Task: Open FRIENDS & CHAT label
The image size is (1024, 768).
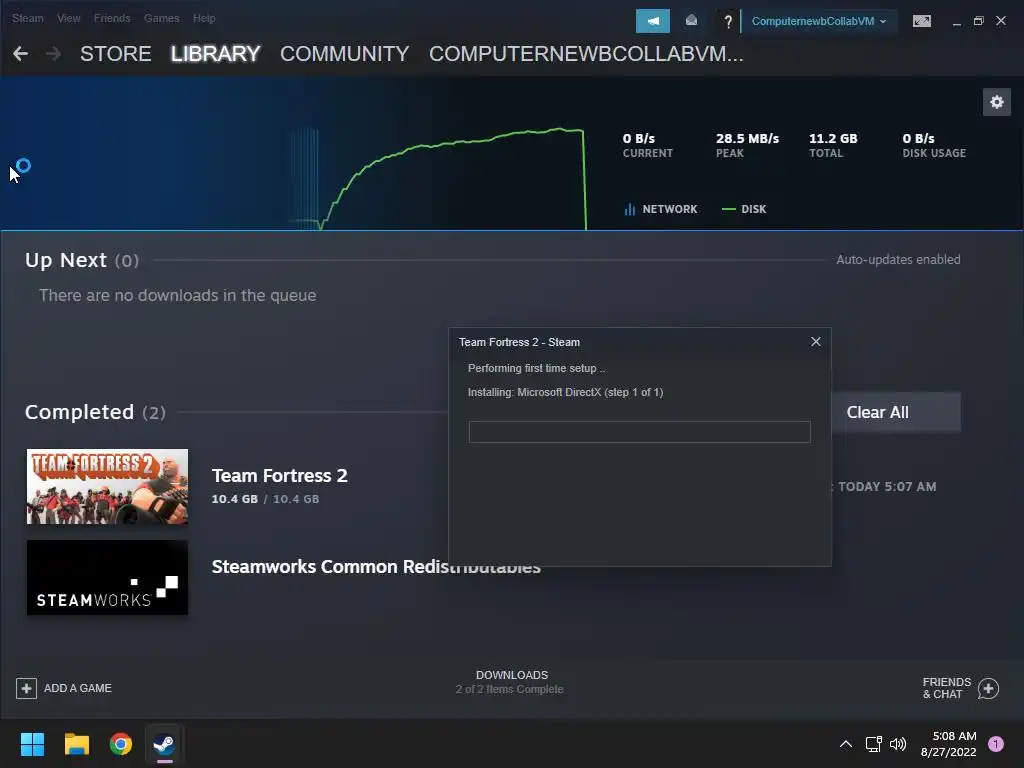Action: coord(946,688)
